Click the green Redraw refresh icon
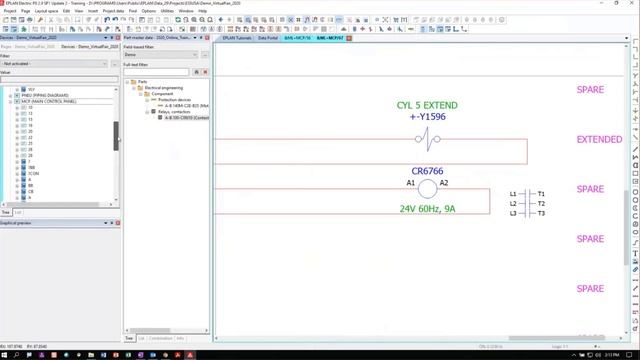 click(178, 20)
